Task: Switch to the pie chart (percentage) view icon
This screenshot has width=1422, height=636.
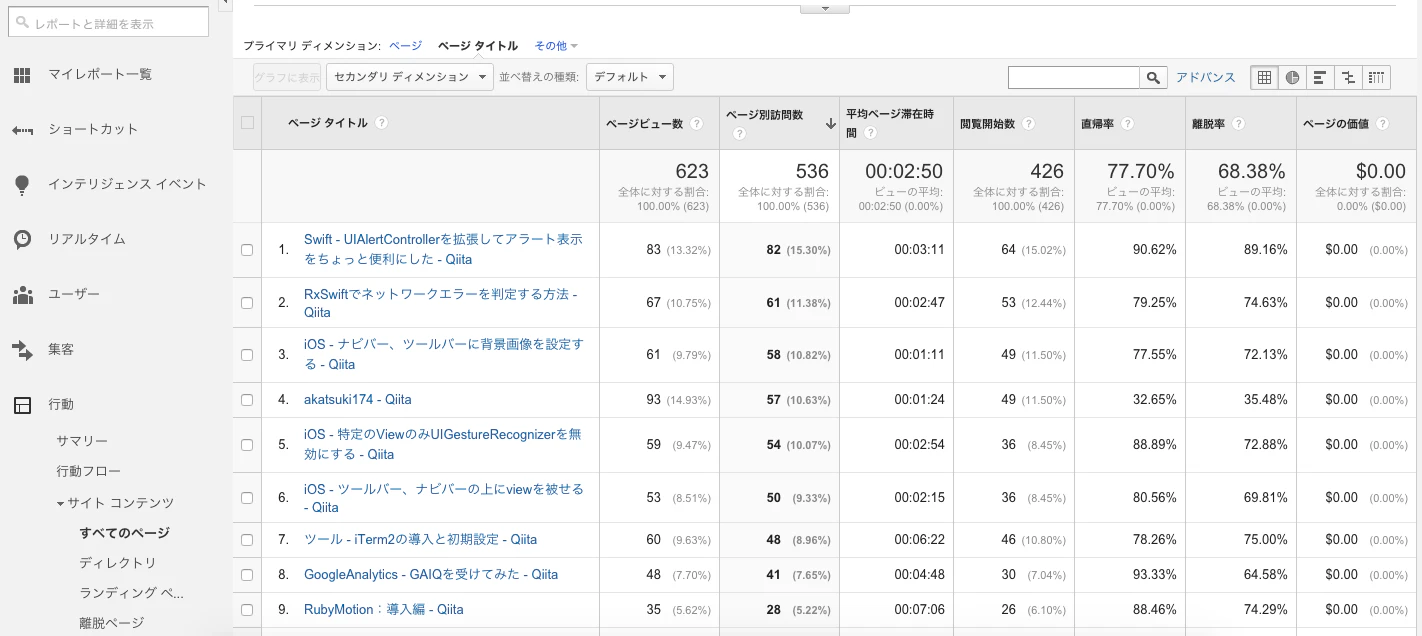Action: 1293,77
